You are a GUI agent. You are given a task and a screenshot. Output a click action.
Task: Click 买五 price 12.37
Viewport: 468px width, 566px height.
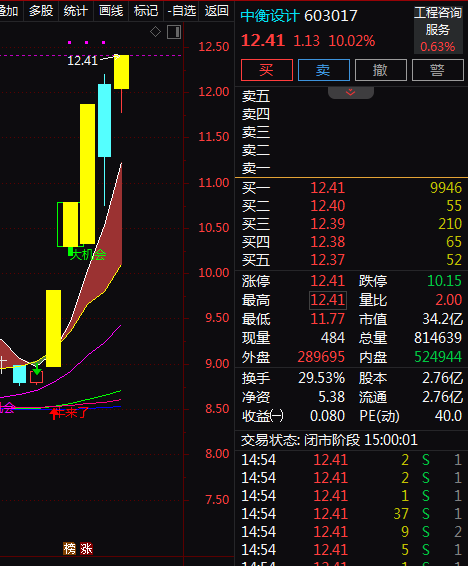coord(328,260)
